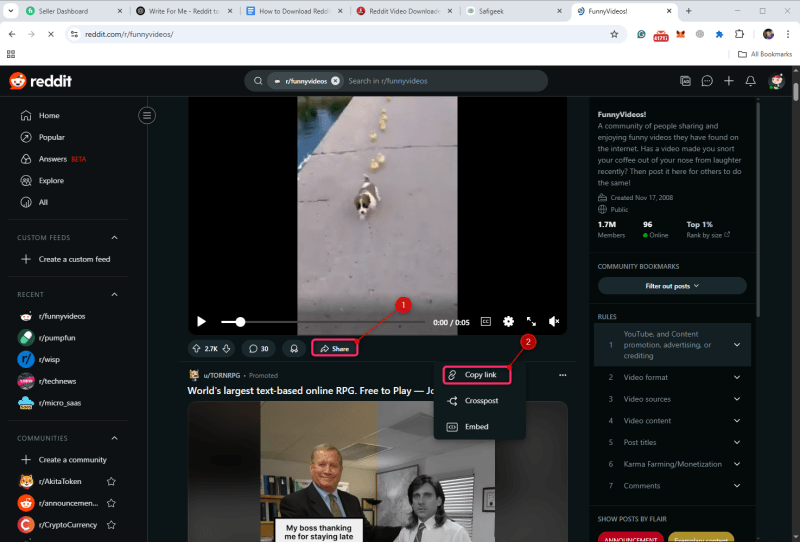
Task: Select Copy link in share menu
Action: (x=477, y=375)
